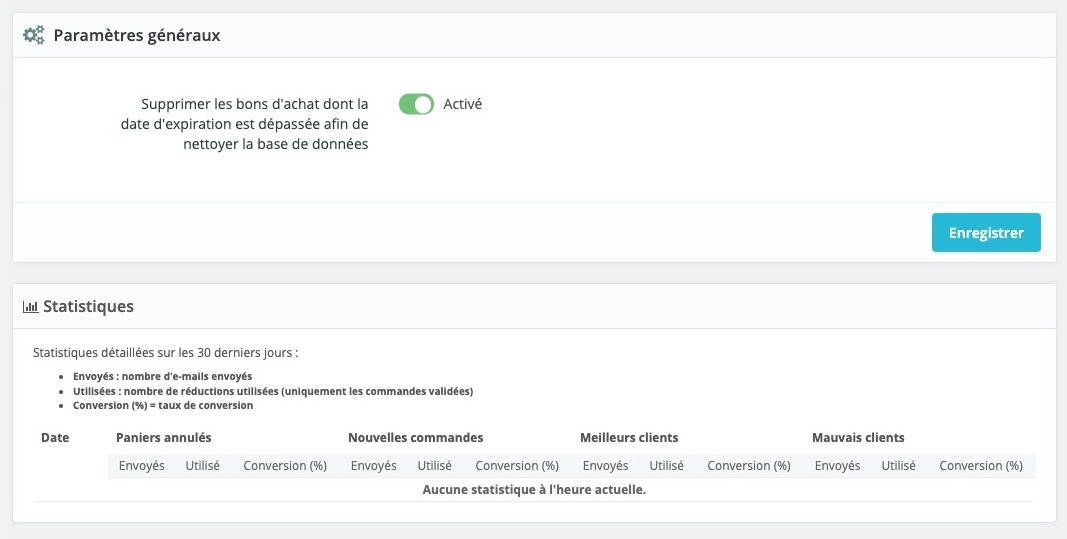Viewport: 1067px width, 539px height.
Task: Click Conversion (%) under Meilleurs clients
Action: 749,466
